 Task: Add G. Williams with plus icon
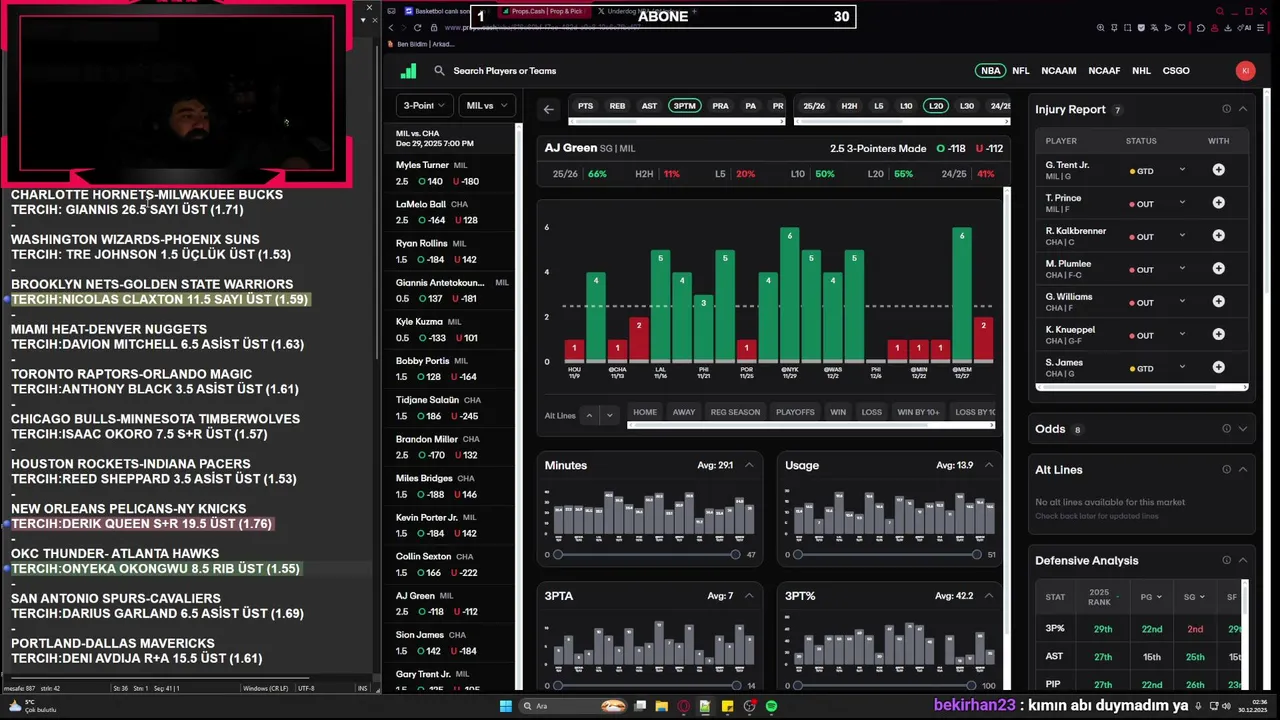(x=1218, y=302)
